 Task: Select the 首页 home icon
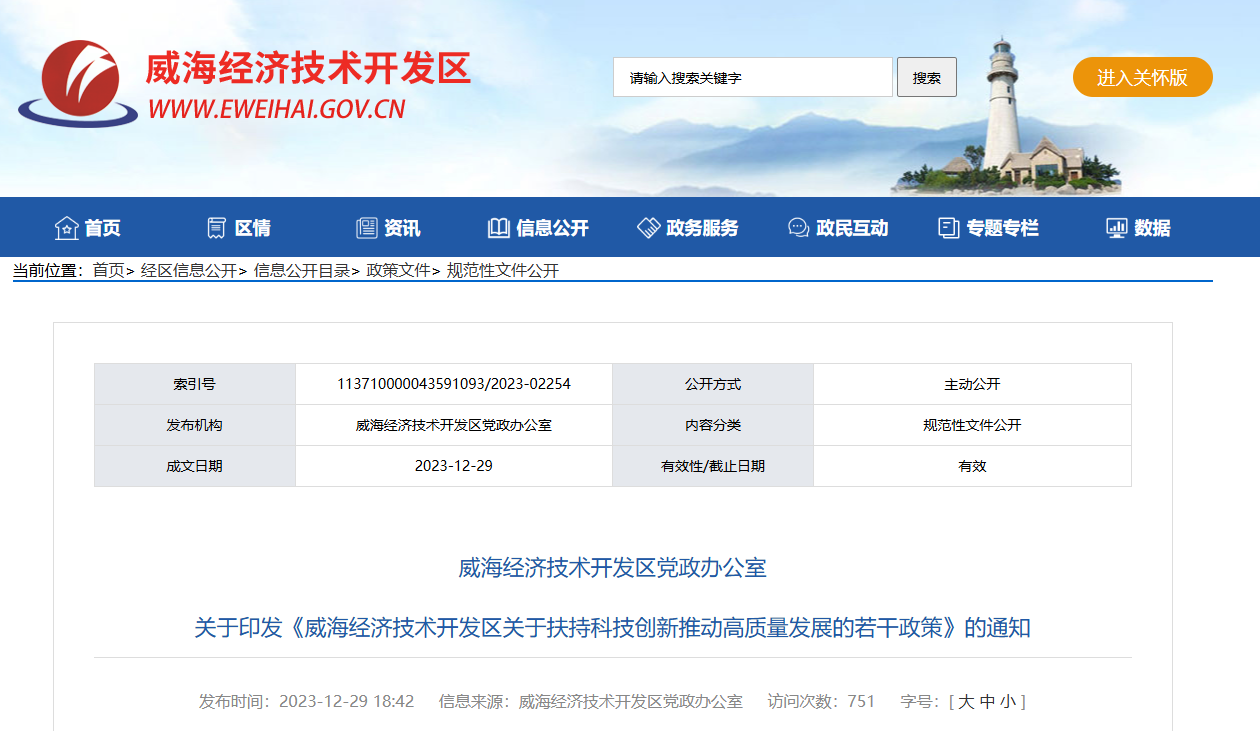coord(65,227)
